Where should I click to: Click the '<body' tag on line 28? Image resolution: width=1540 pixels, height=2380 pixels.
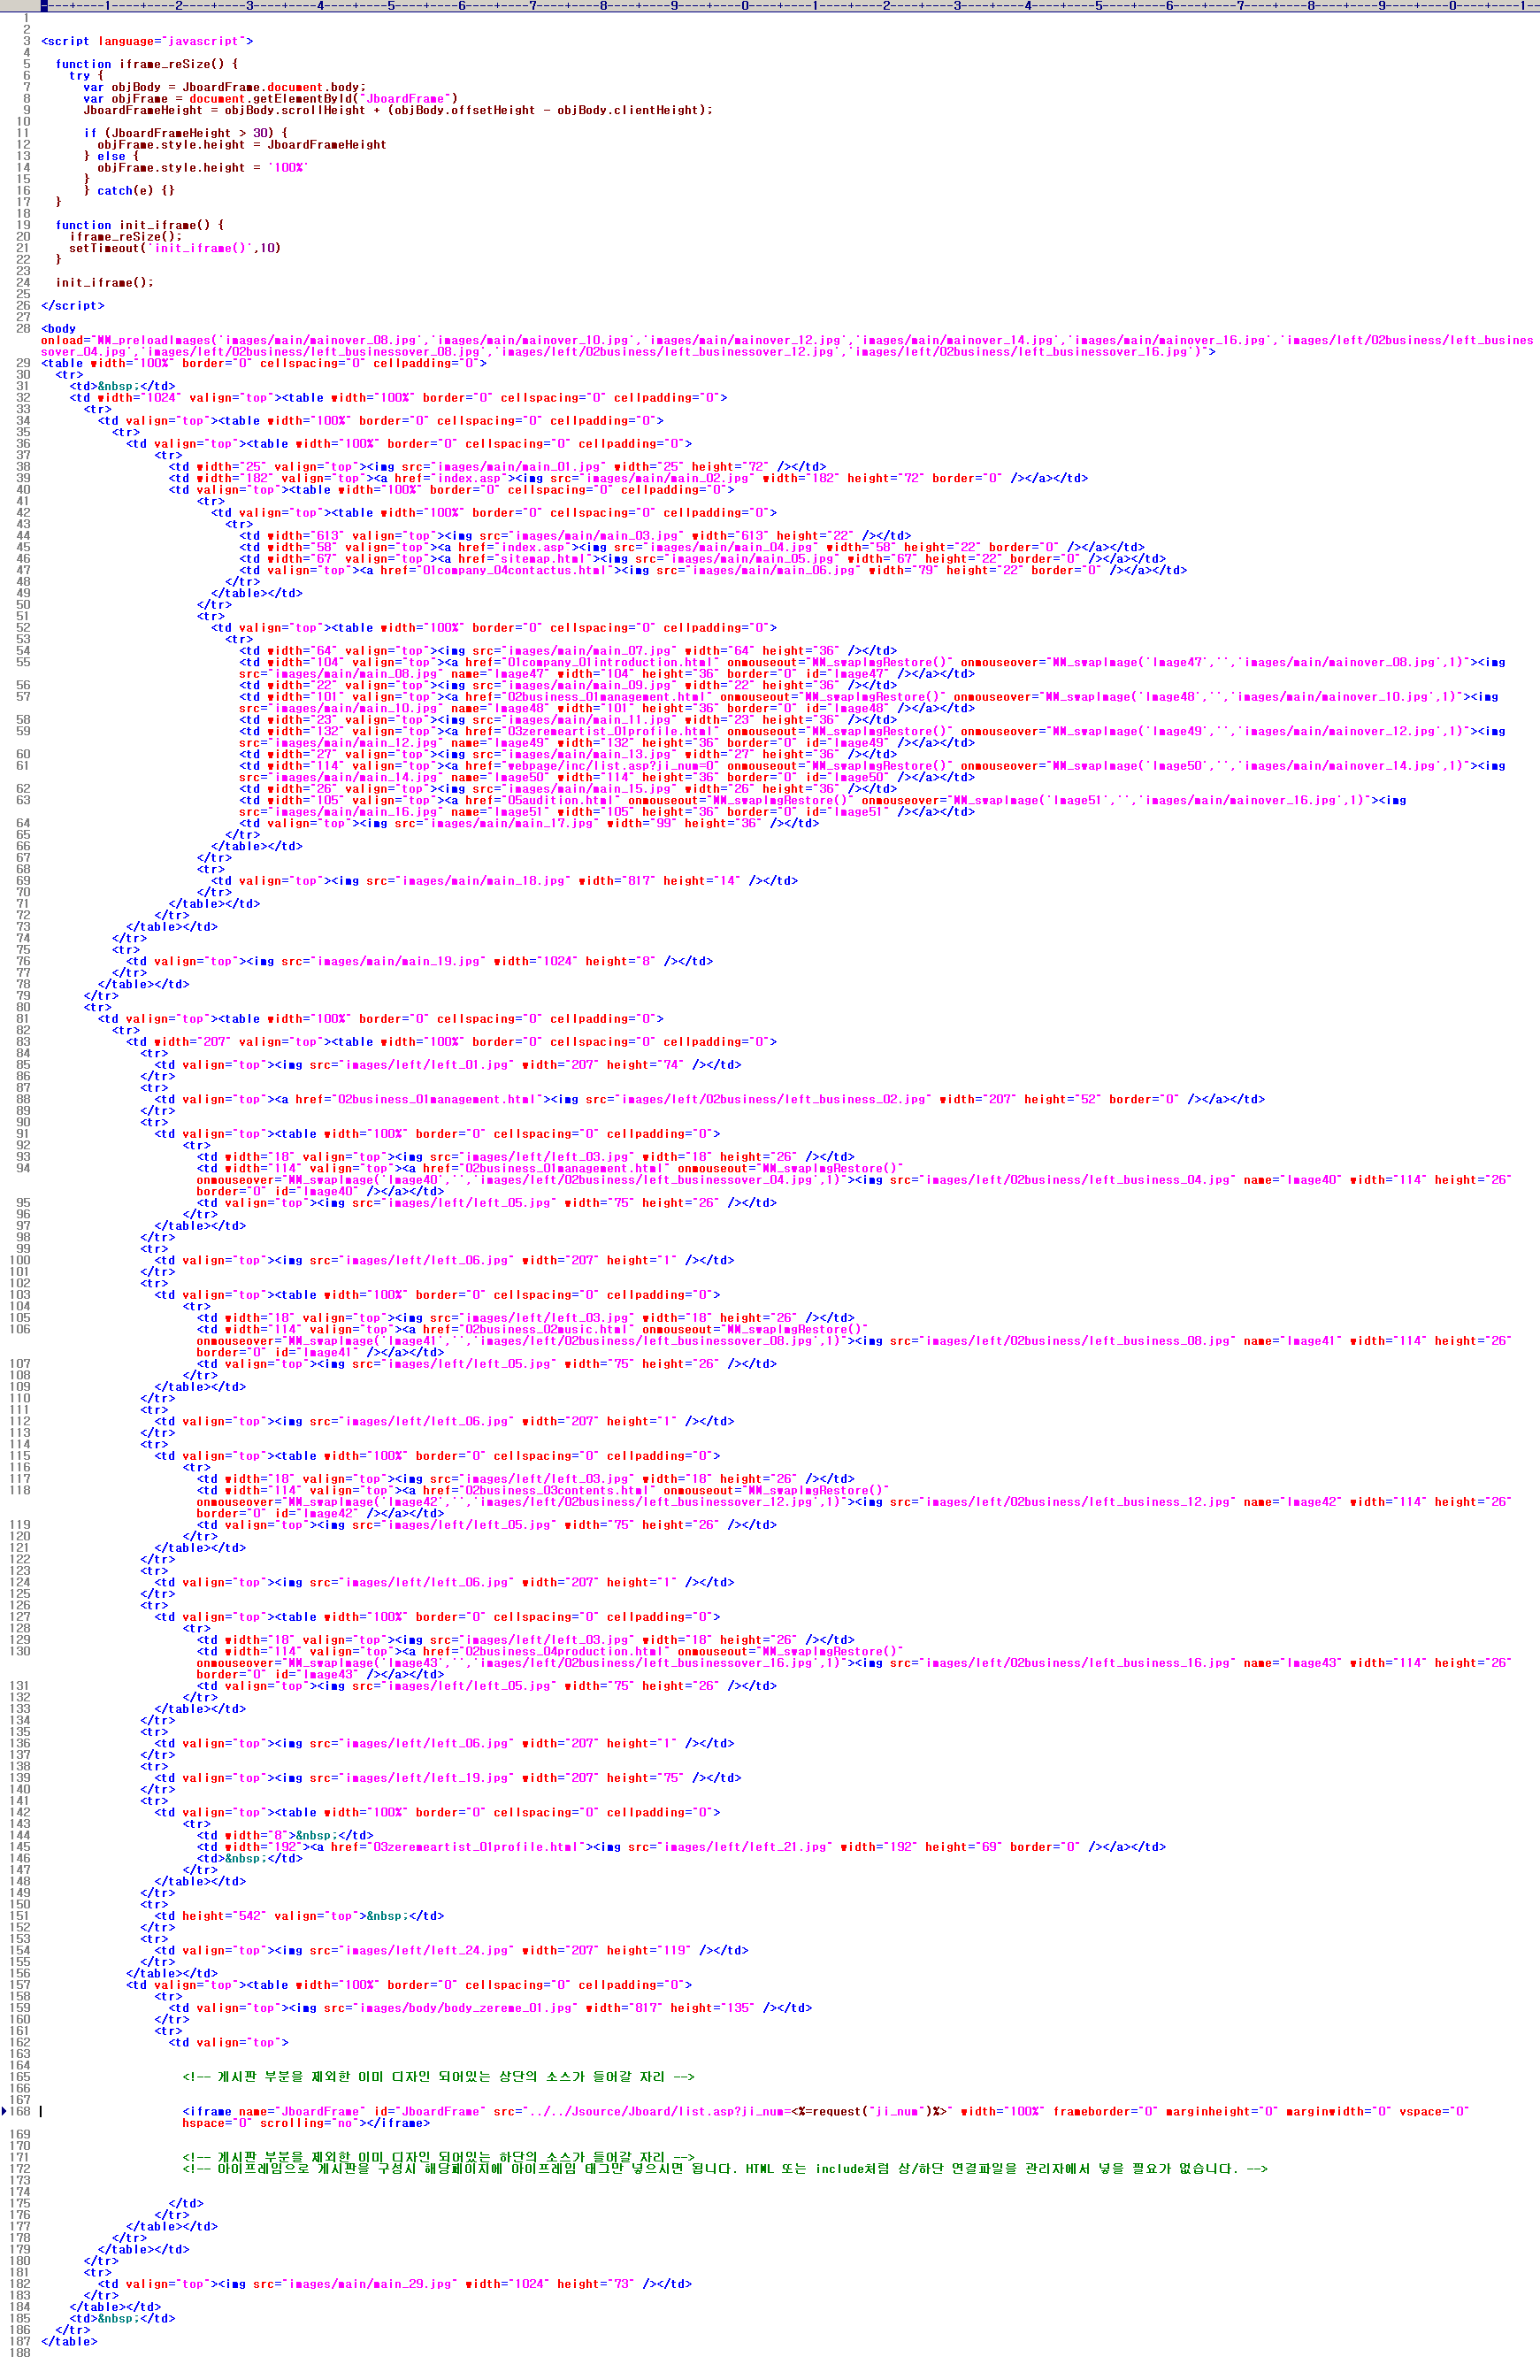coord(58,329)
